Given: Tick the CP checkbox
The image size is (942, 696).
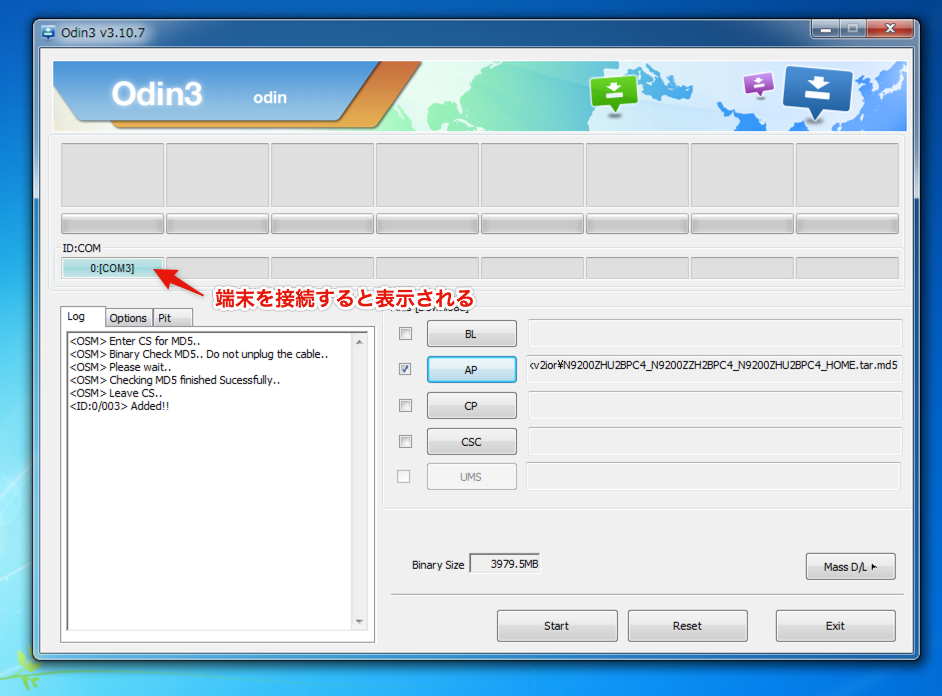Looking at the screenshot, I should click(x=406, y=406).
